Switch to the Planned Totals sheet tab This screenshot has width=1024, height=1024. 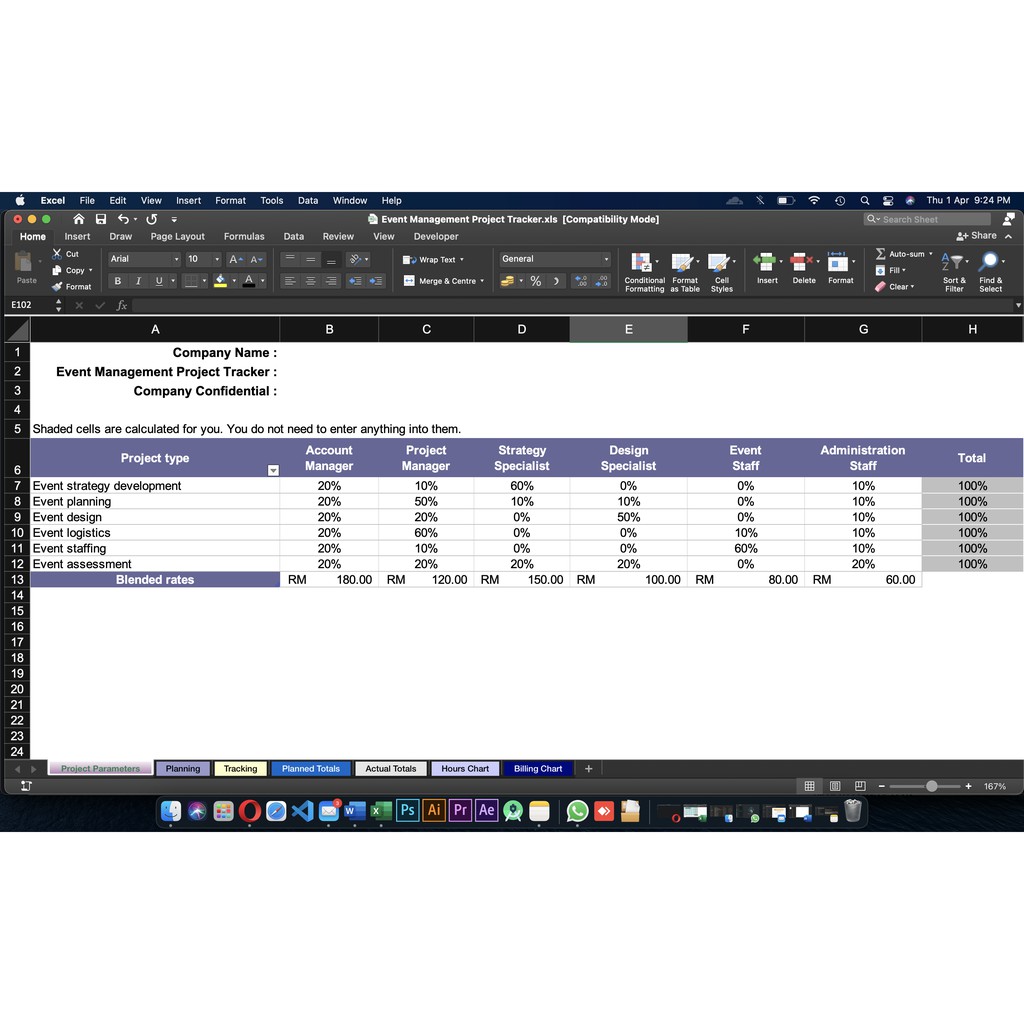point(310,768)
